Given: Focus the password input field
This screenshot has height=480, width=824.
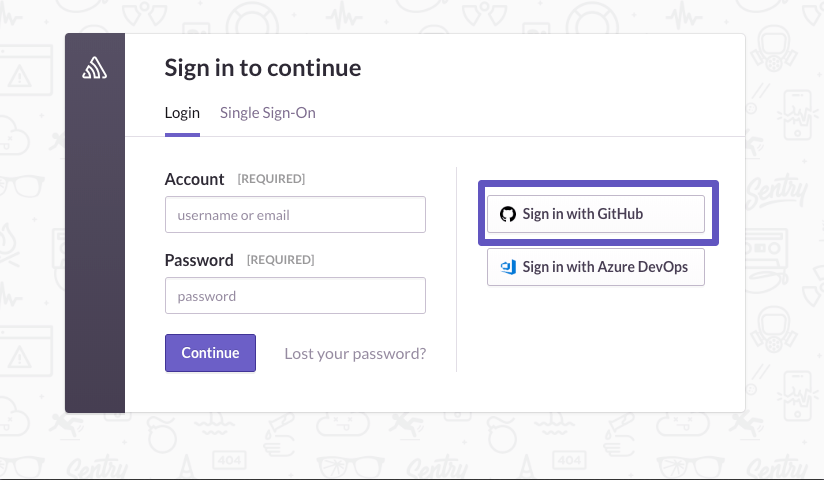Looking at the screenshot, I should 295,296.
